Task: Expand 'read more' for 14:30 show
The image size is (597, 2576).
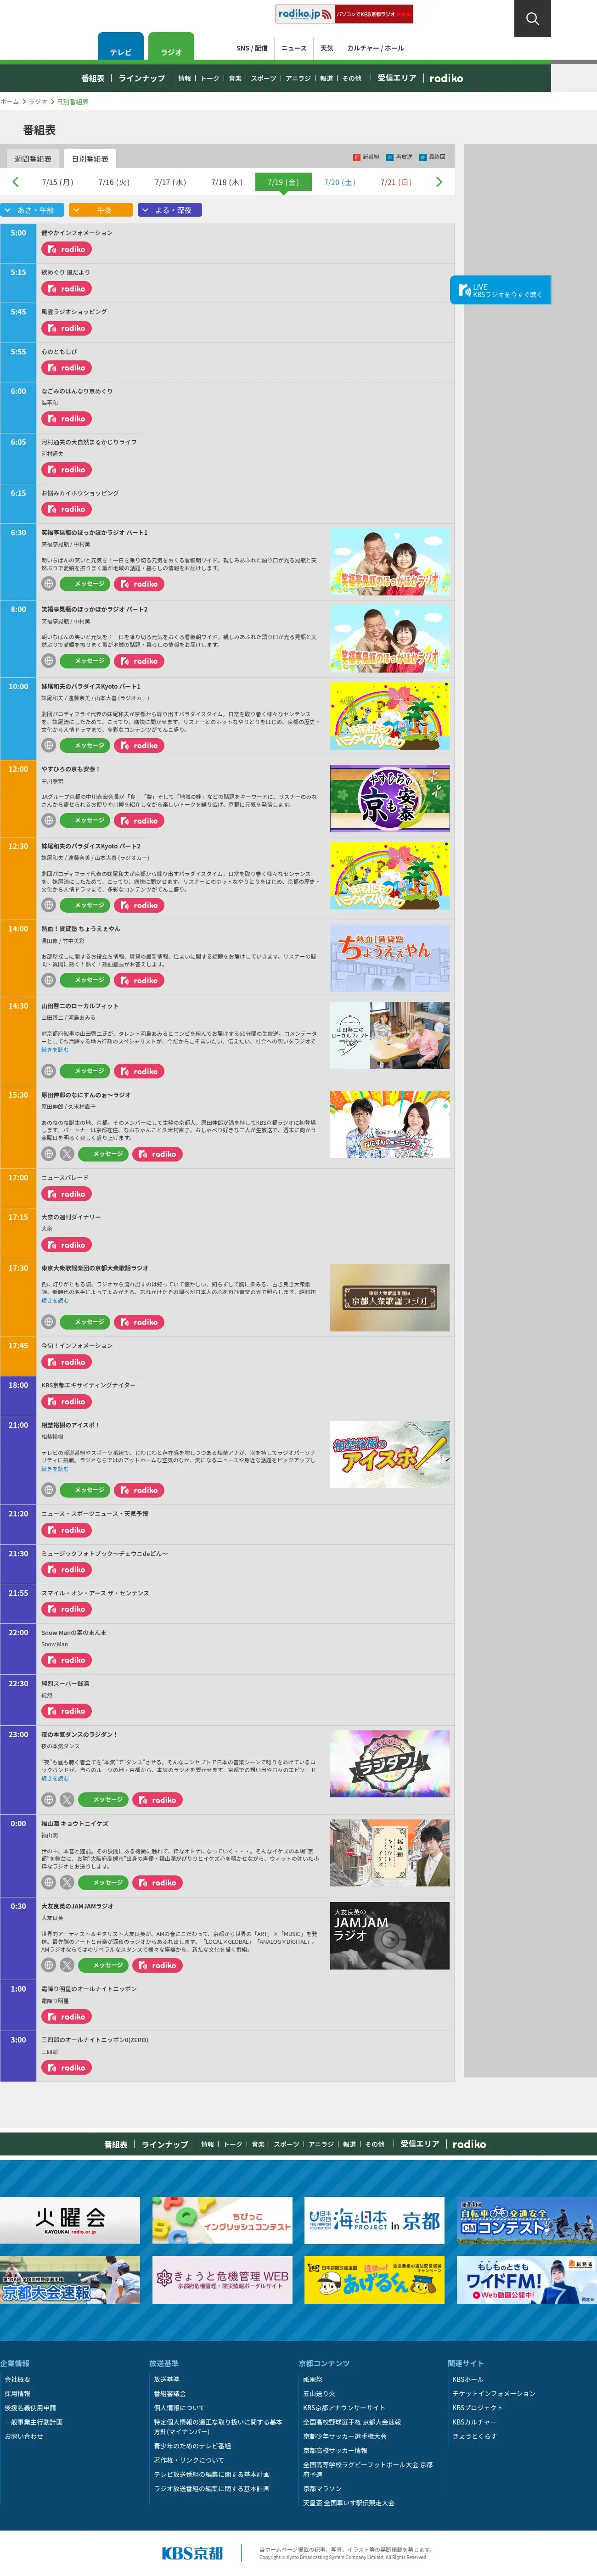Action: [55, 1049]
